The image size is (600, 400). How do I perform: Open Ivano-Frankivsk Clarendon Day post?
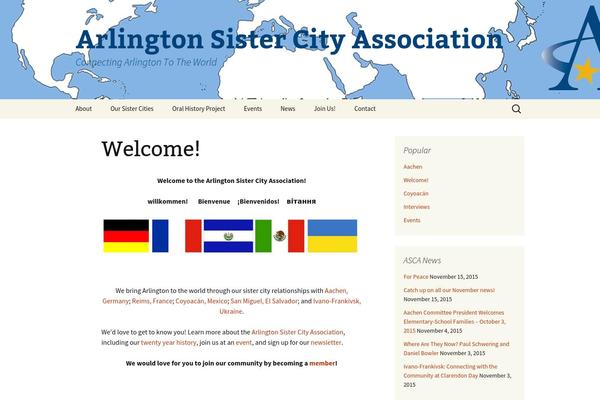pyautogui.click(x=450, y=371)
